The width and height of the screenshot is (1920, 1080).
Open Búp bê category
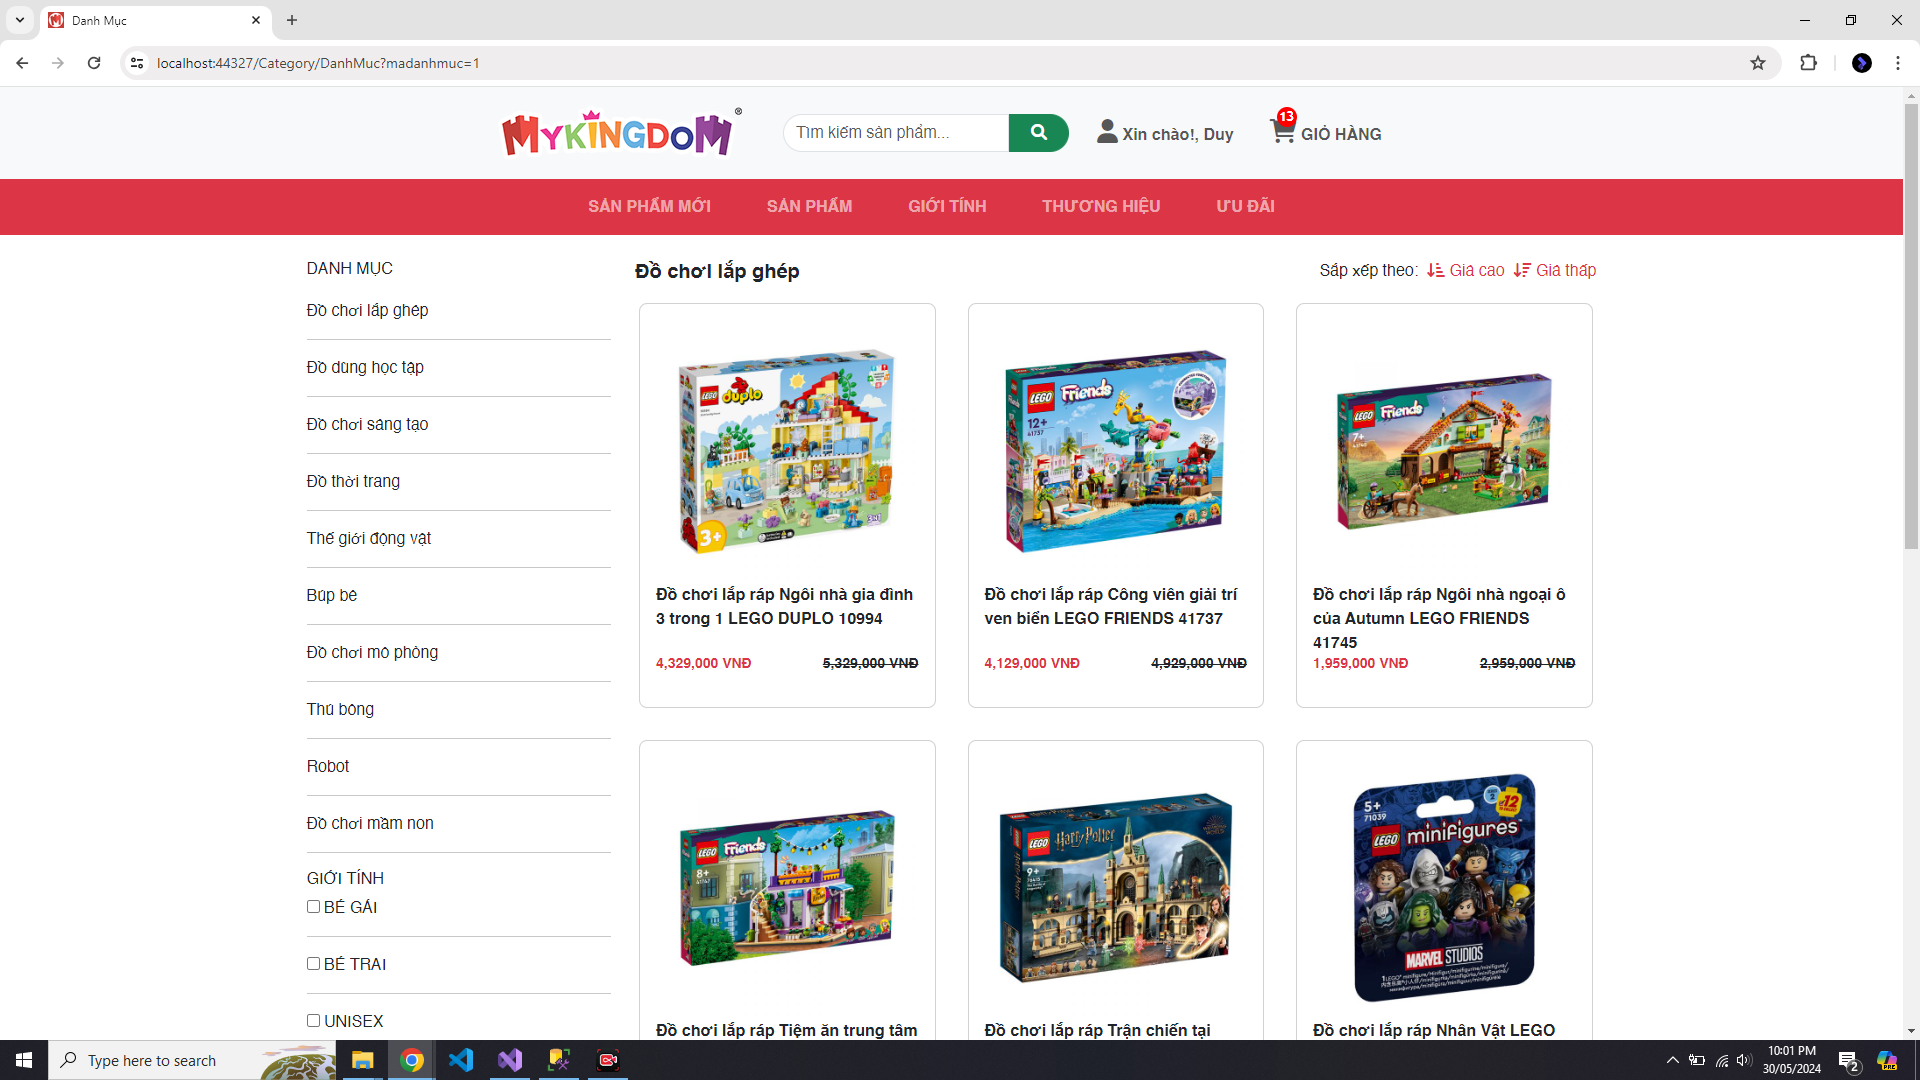tap(331, 595)
